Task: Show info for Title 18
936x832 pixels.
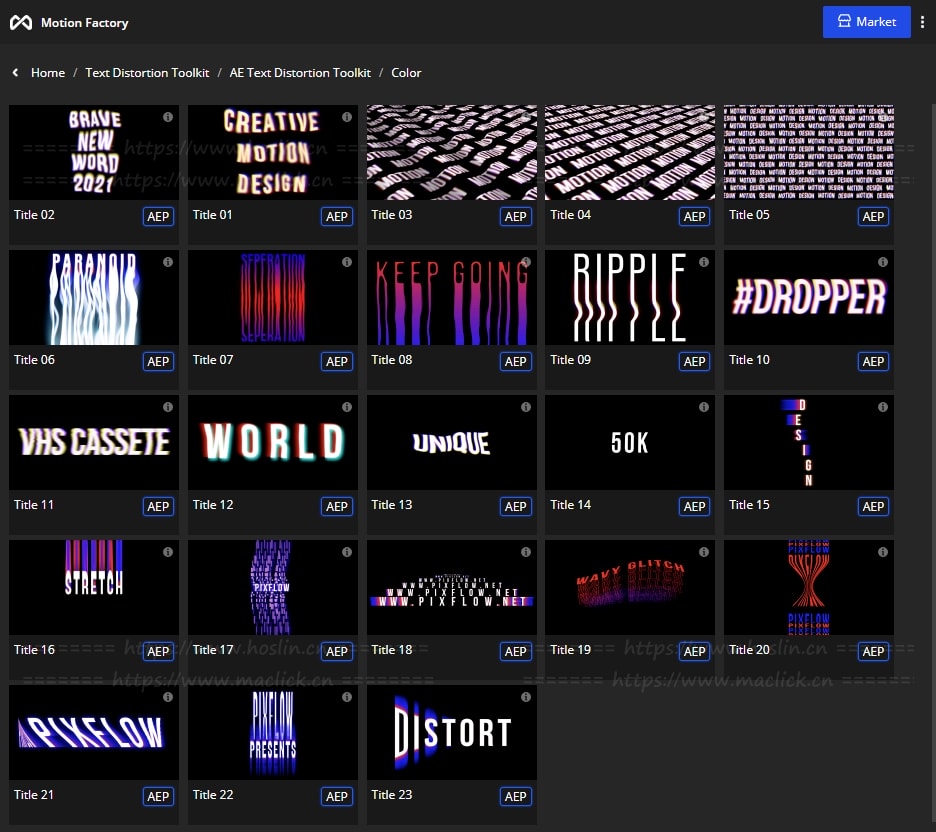Action: (x=526, y=552)
